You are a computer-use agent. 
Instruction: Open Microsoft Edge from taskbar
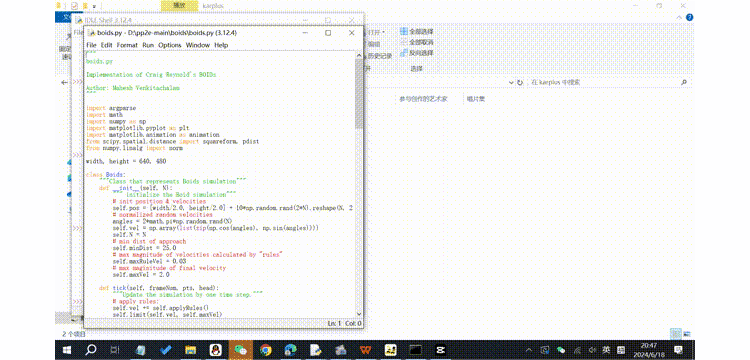(290, 350)
